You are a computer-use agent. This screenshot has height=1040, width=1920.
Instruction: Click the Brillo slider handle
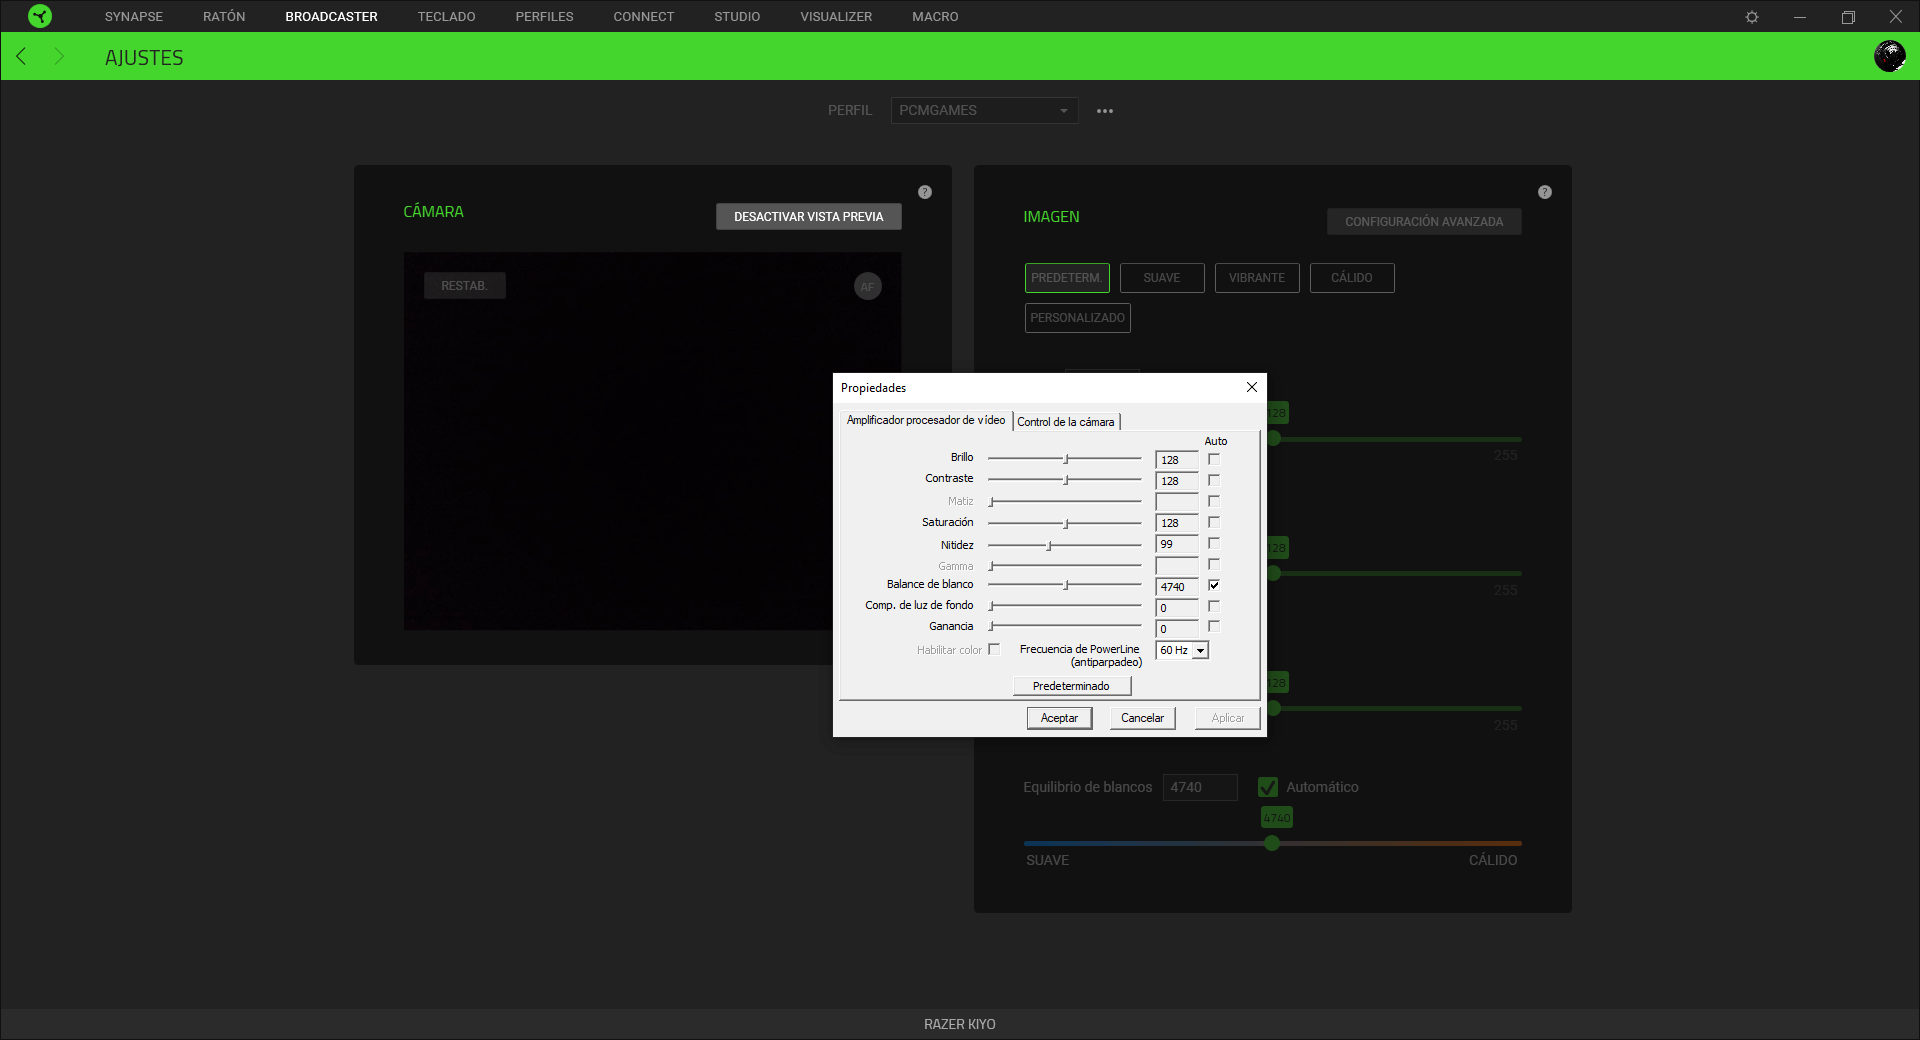click(1066, 458)
